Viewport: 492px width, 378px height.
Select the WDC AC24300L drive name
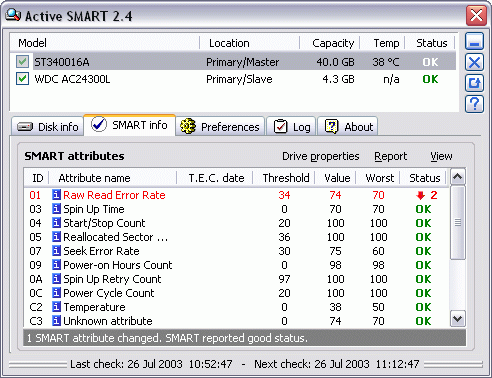pyautogui.click(x=72, y=79)
